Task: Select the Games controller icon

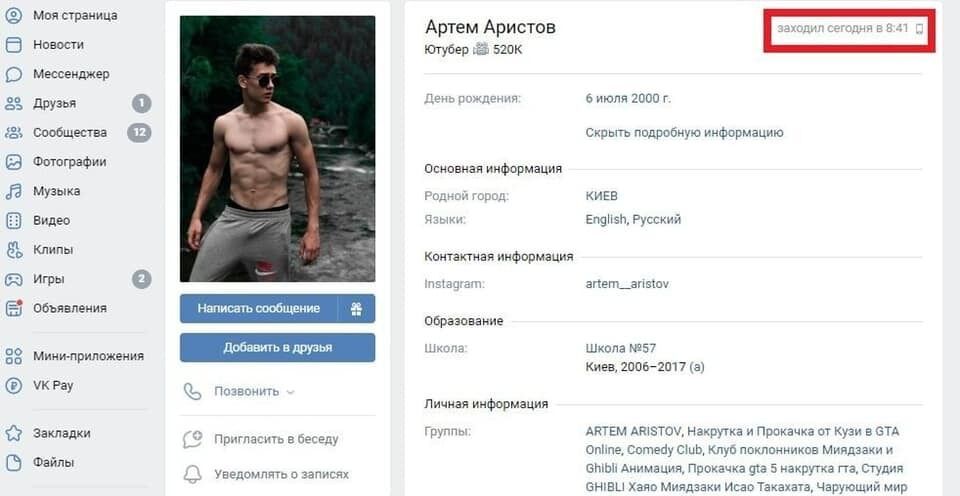Action: coord(13,279)
